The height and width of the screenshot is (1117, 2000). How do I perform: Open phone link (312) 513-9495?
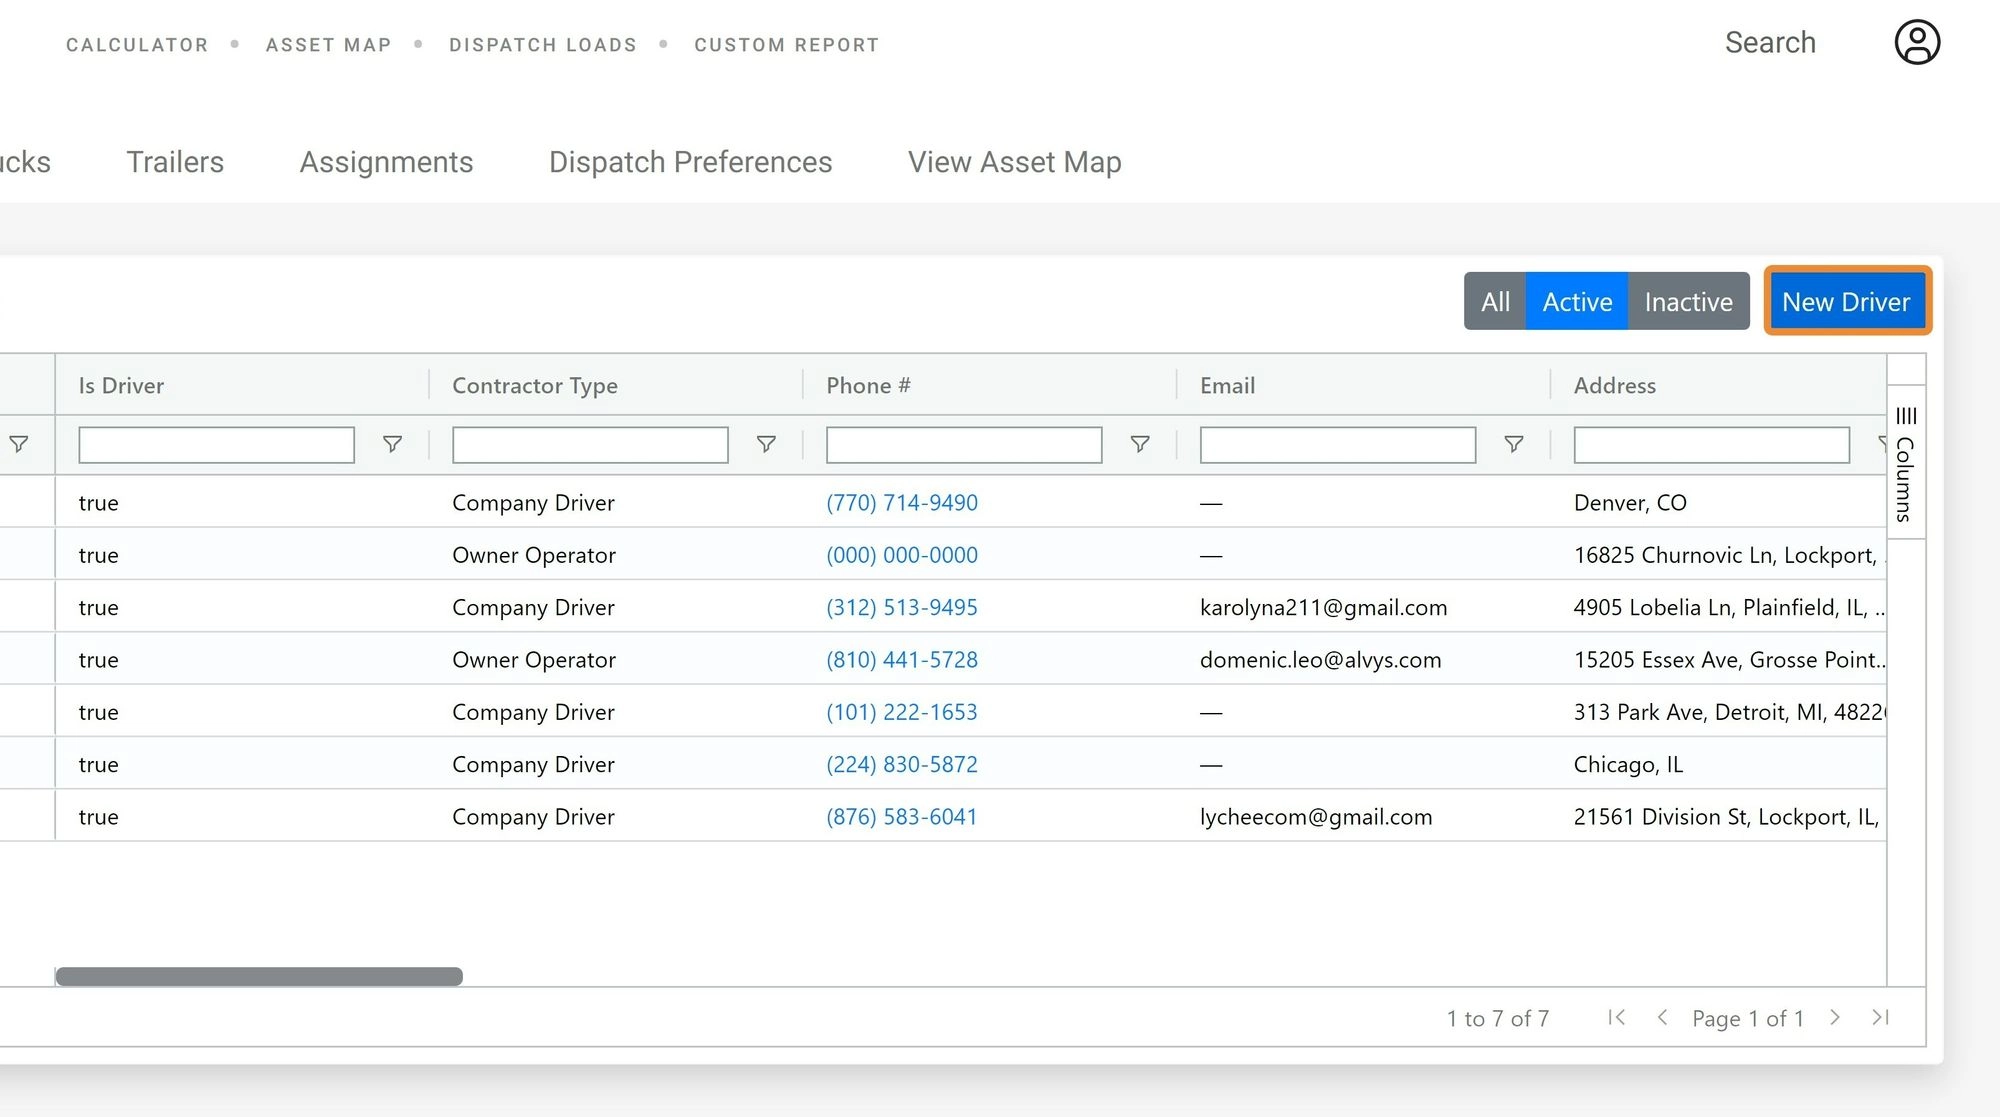click(x=901, y=607)
